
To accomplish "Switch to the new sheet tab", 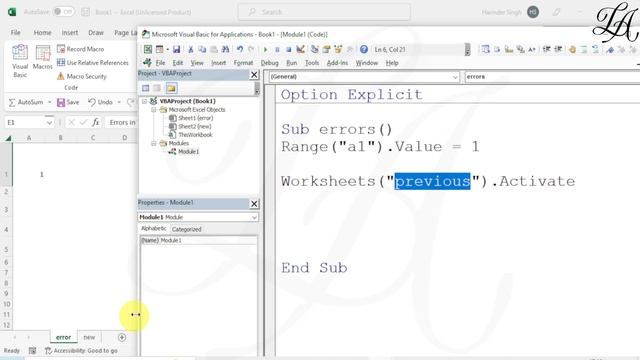I will tap(89, 337).
